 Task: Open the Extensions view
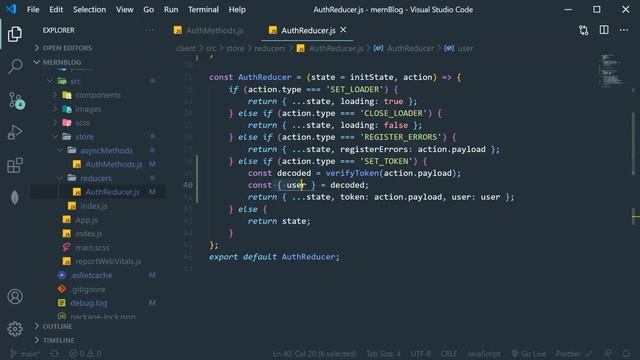(x=15, y=165)
